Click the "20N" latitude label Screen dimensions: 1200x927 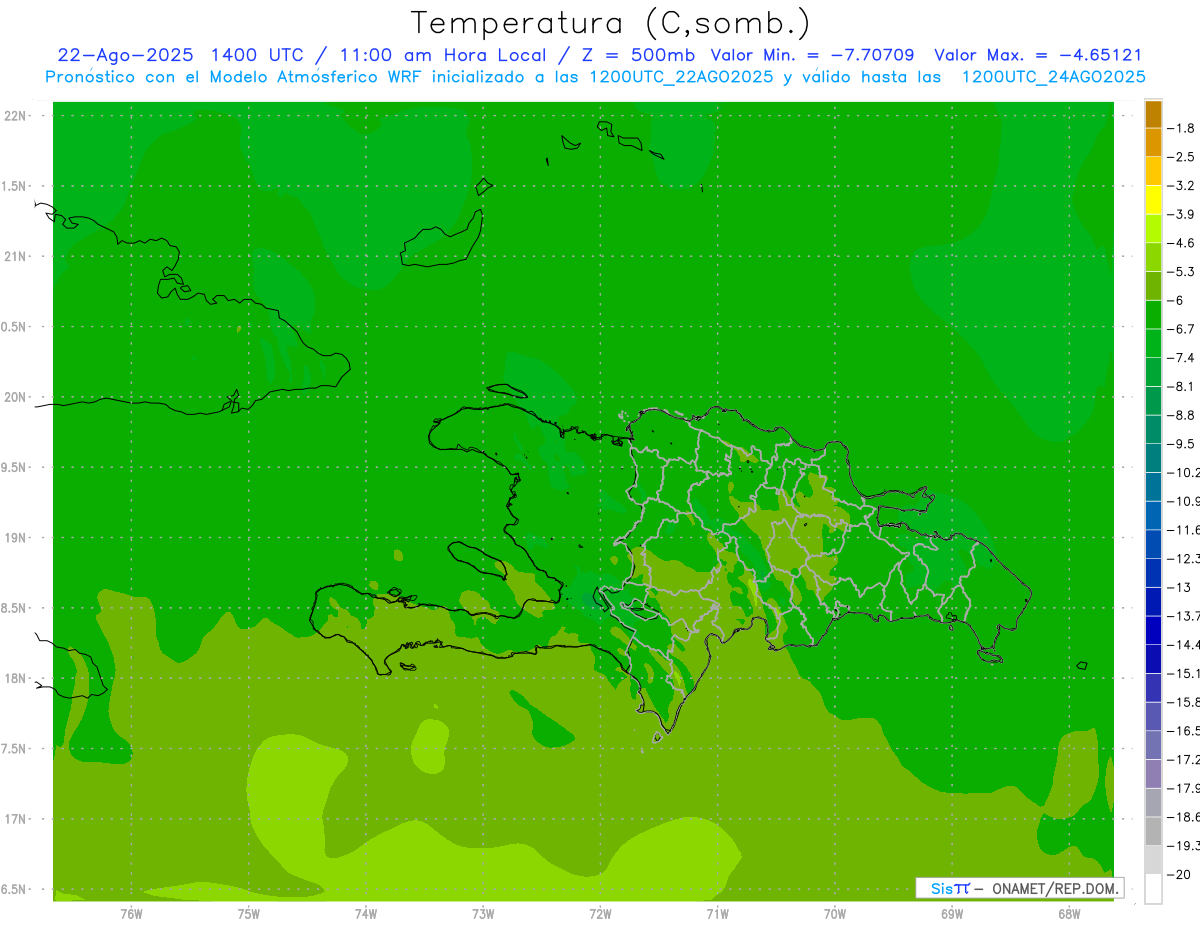click(x=16, y=397)
